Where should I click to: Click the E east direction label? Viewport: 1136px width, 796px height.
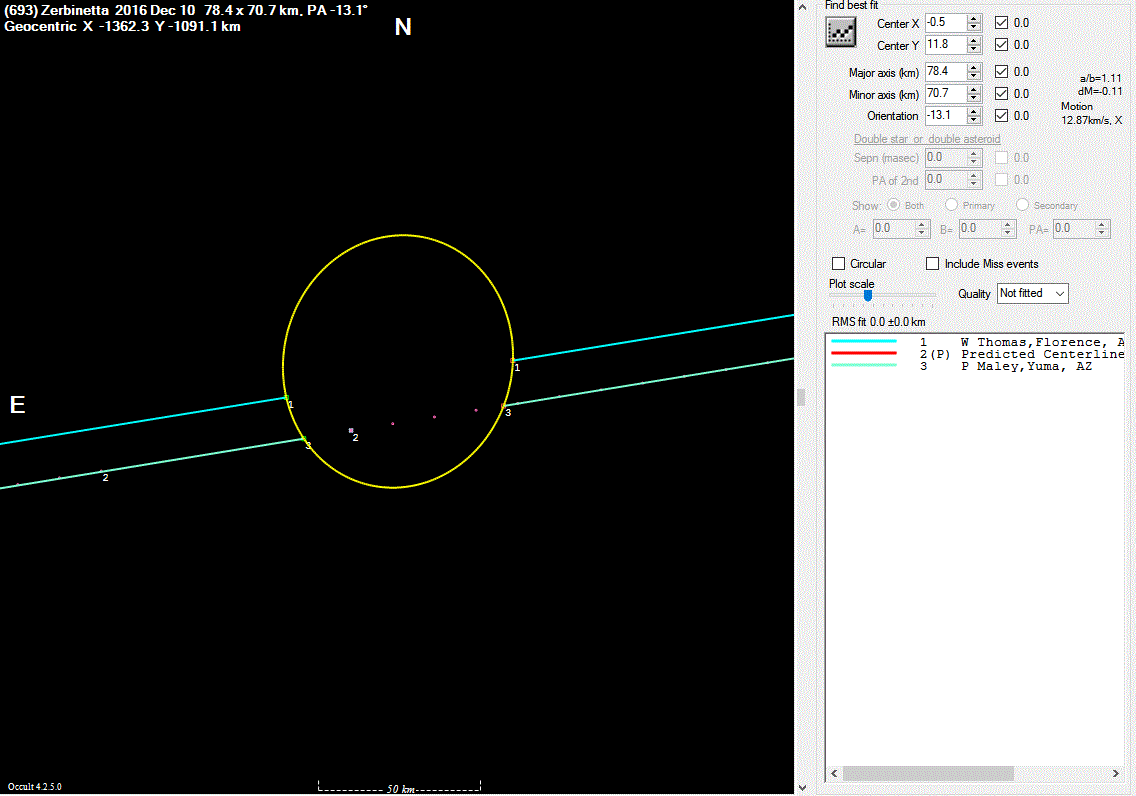17,404
